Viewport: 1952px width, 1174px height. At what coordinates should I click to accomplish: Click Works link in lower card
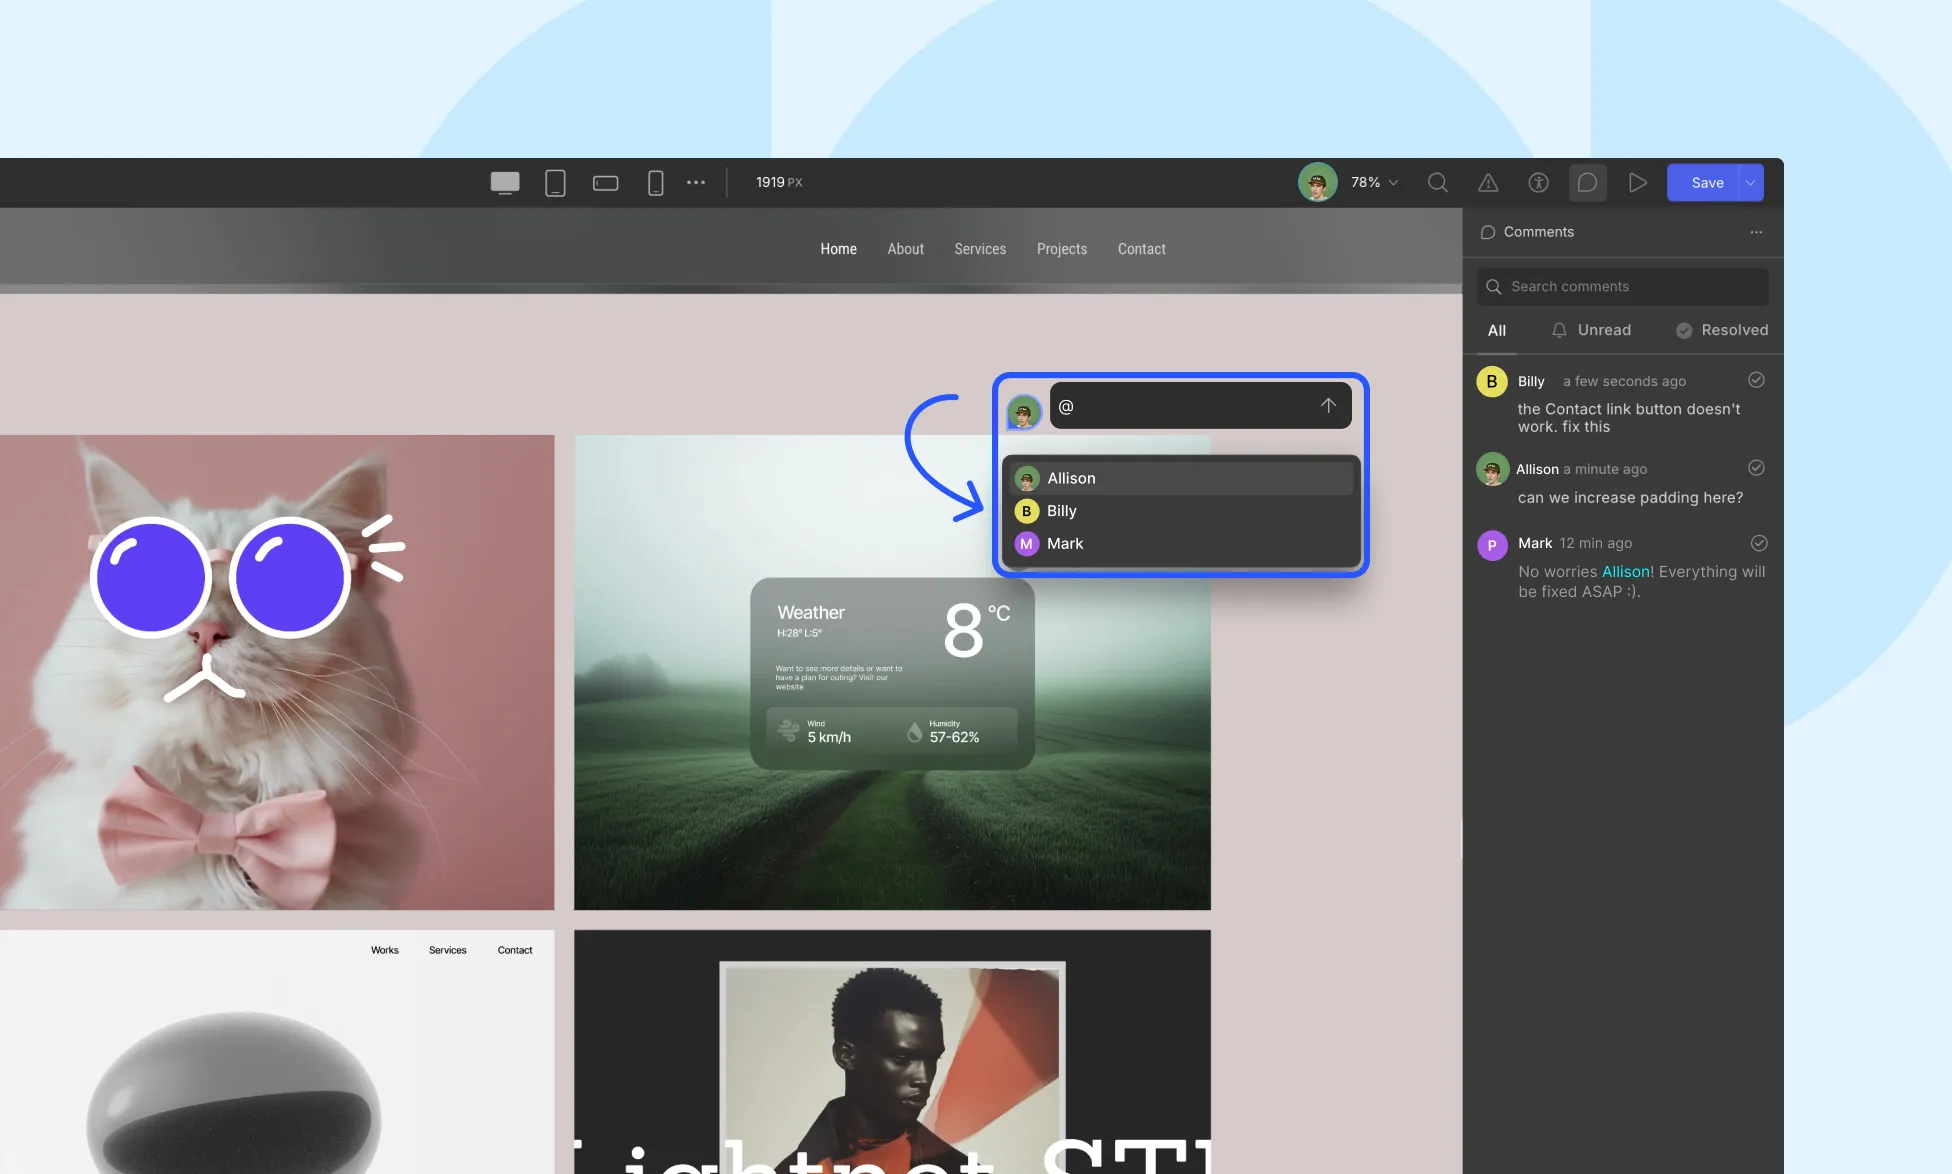[x=385, y=950]
